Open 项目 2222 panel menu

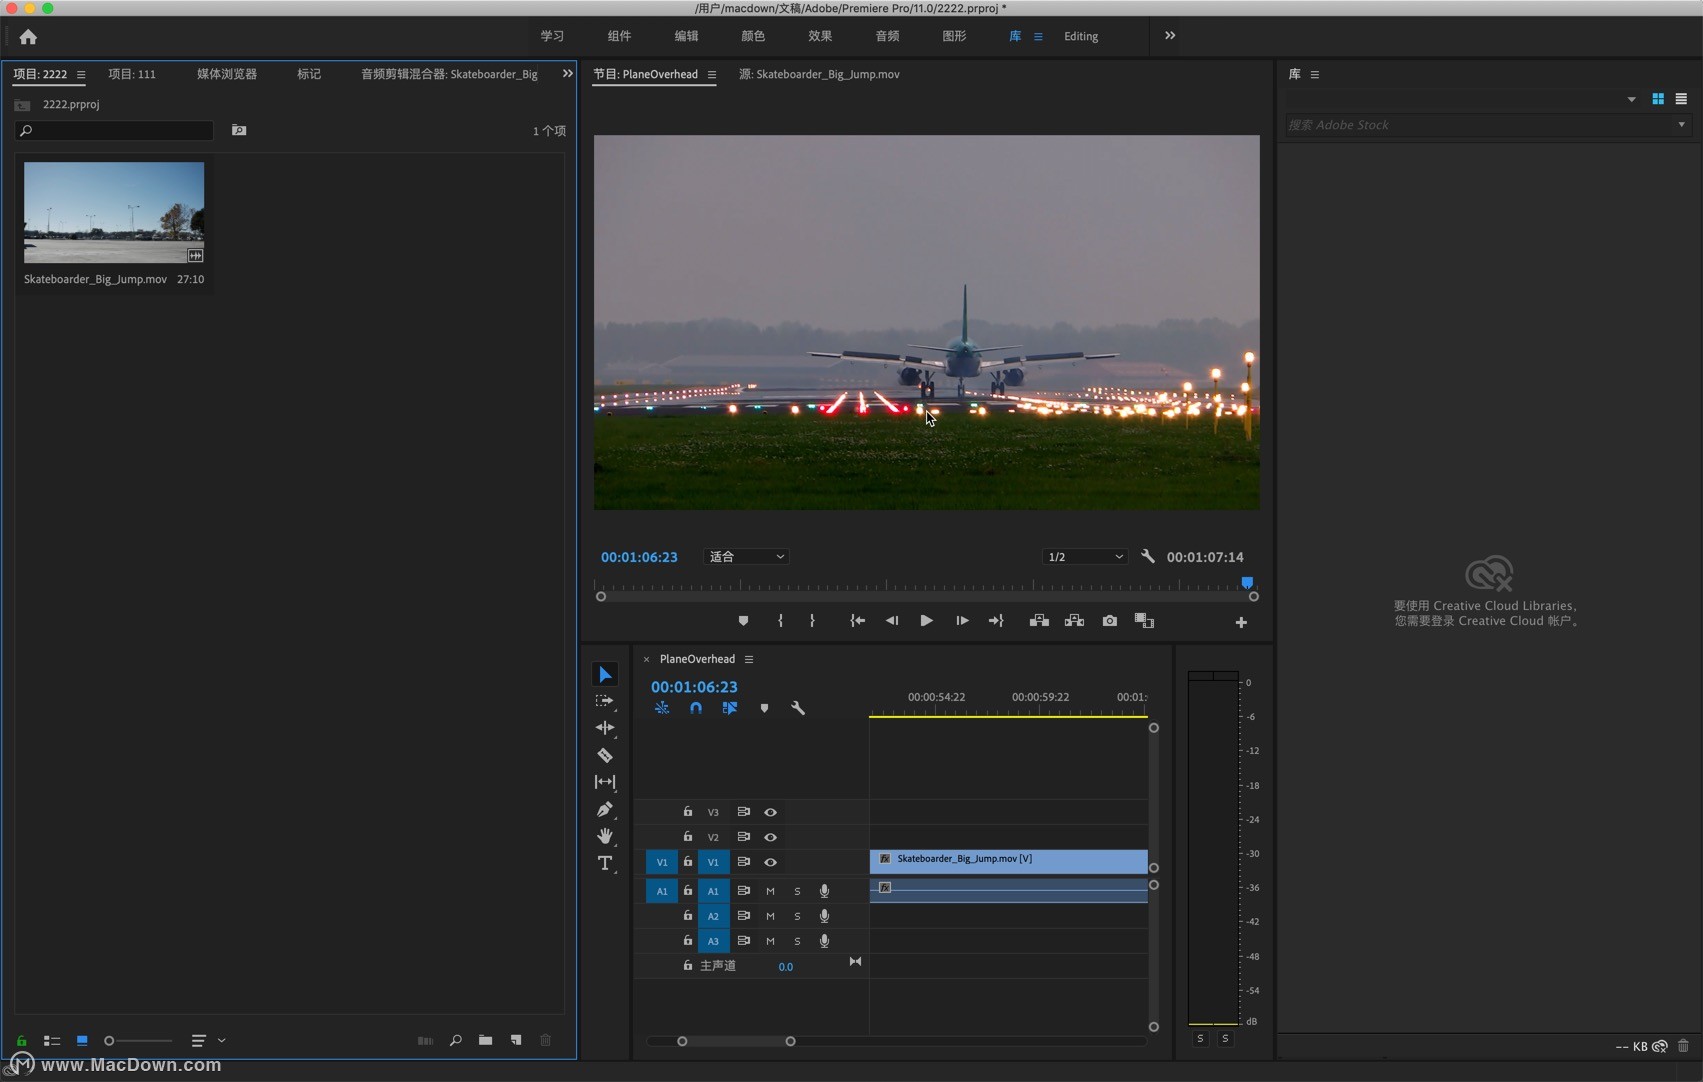pyautogui.click(x=81, y=75)
